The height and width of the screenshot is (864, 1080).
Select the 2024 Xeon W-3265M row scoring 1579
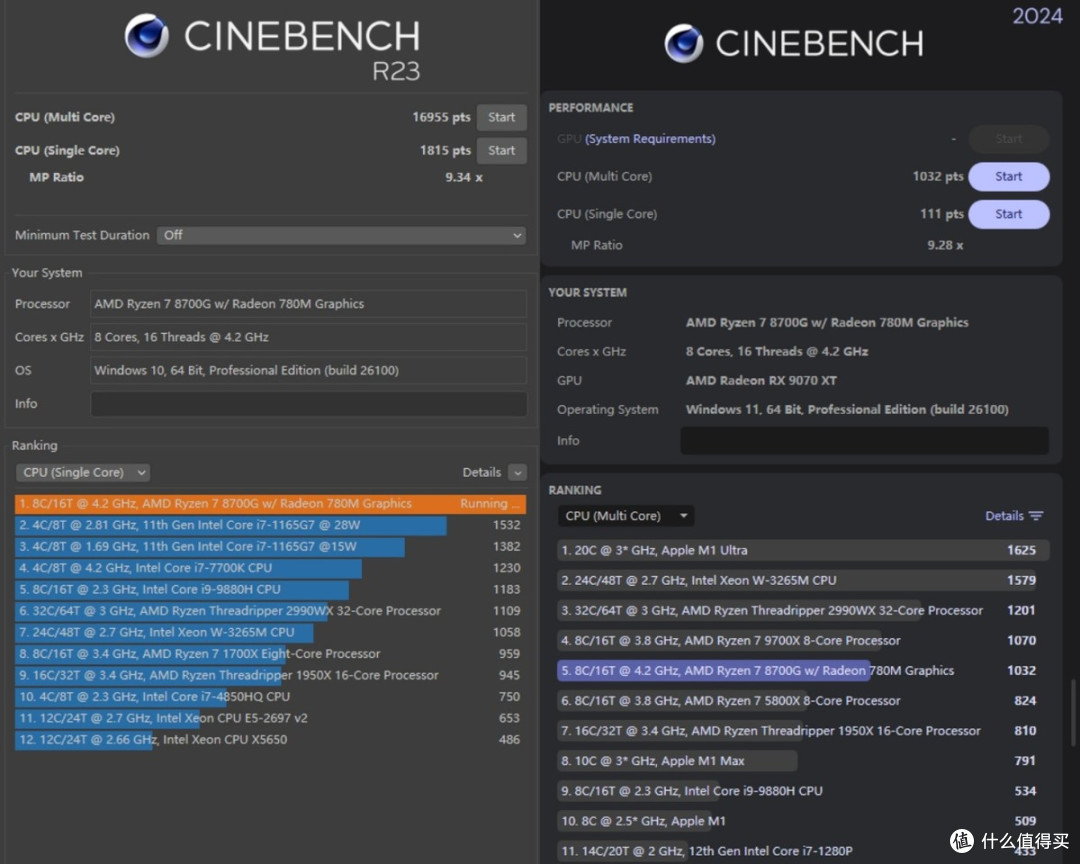pos(802,580)
